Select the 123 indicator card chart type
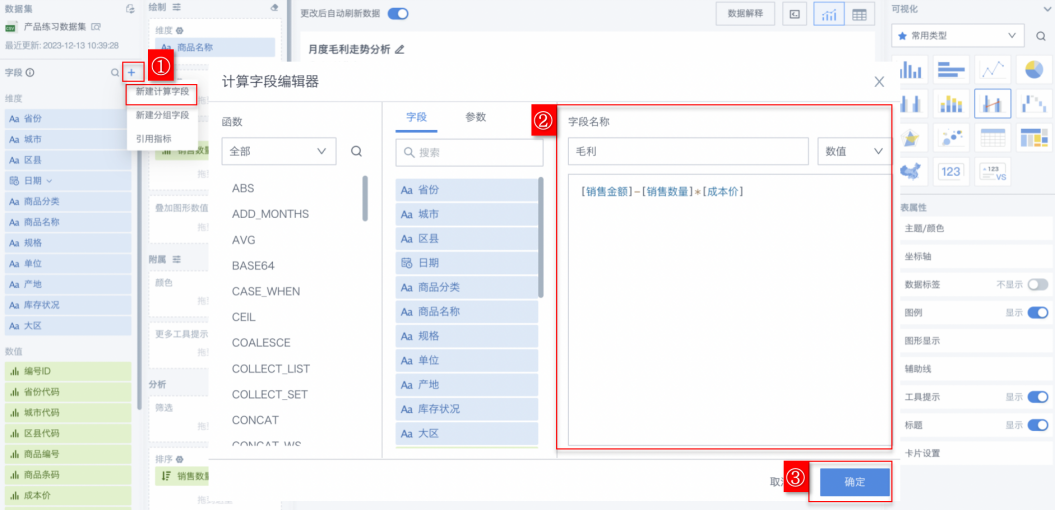The image size is (1055, 510). click(x=951, y=172)
